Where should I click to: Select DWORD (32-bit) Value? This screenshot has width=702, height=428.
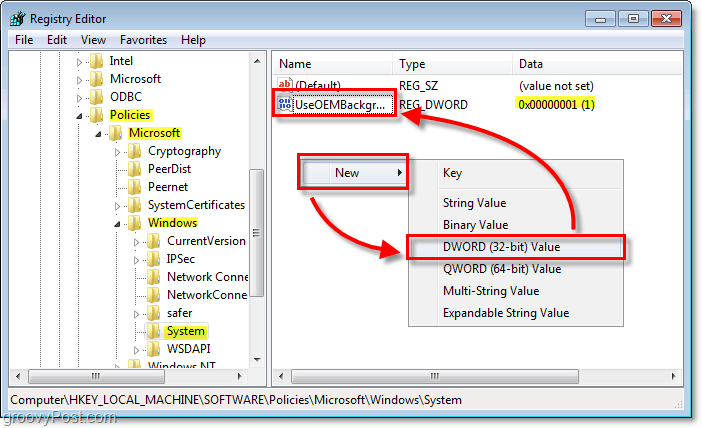pyautogui.click(x=515, y=247)
